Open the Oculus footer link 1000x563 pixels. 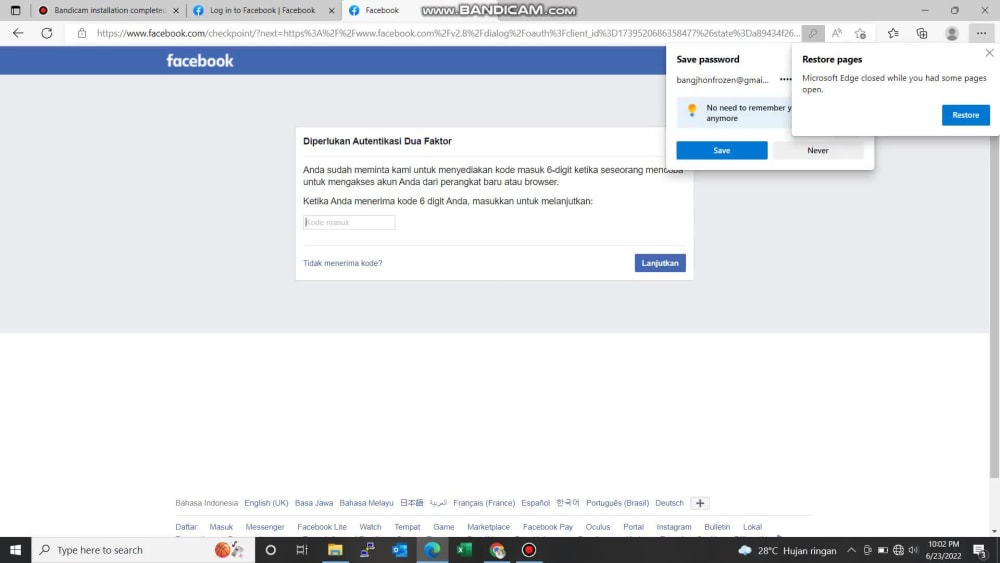pyautogui.click(x=598, y=527)
